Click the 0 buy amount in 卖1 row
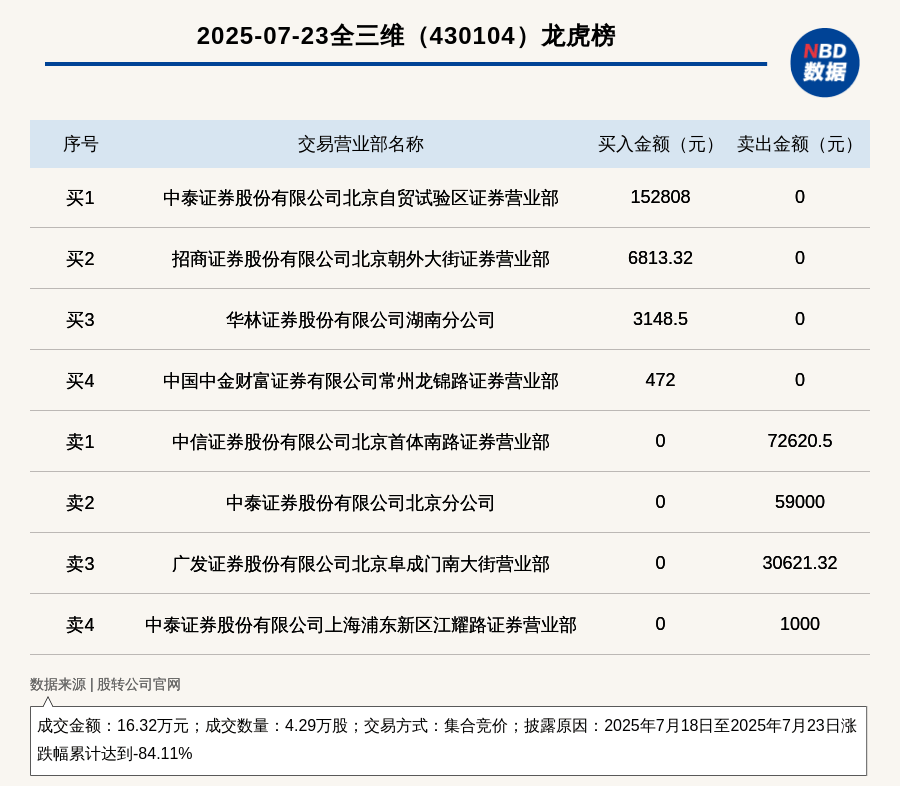This screenshot has width=900, height=786. pyautogui.click(x=660, y=440)
